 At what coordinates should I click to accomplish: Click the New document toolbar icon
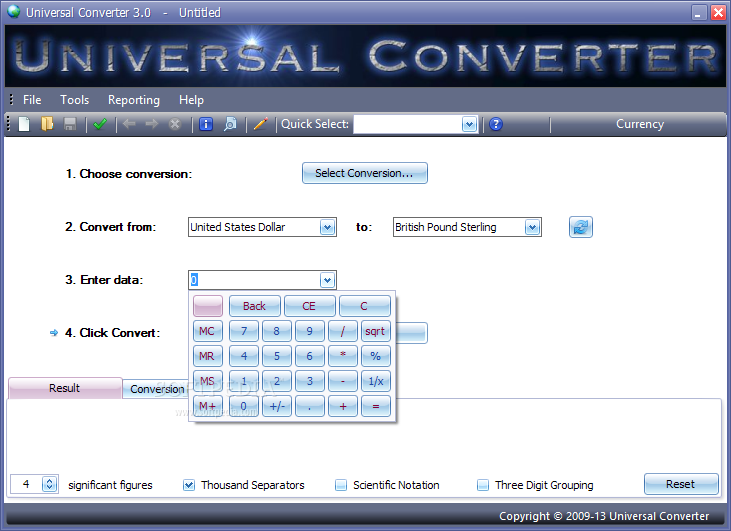[24, 124]
